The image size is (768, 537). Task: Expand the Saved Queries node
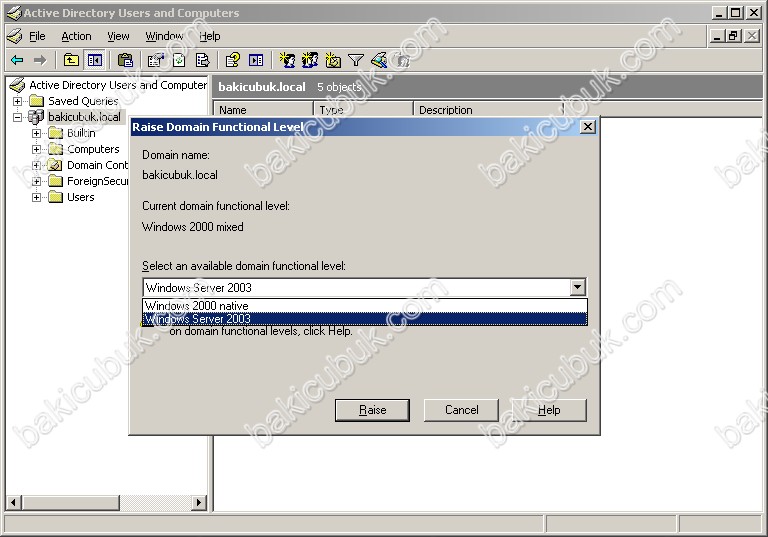click(x=18, y=101)
